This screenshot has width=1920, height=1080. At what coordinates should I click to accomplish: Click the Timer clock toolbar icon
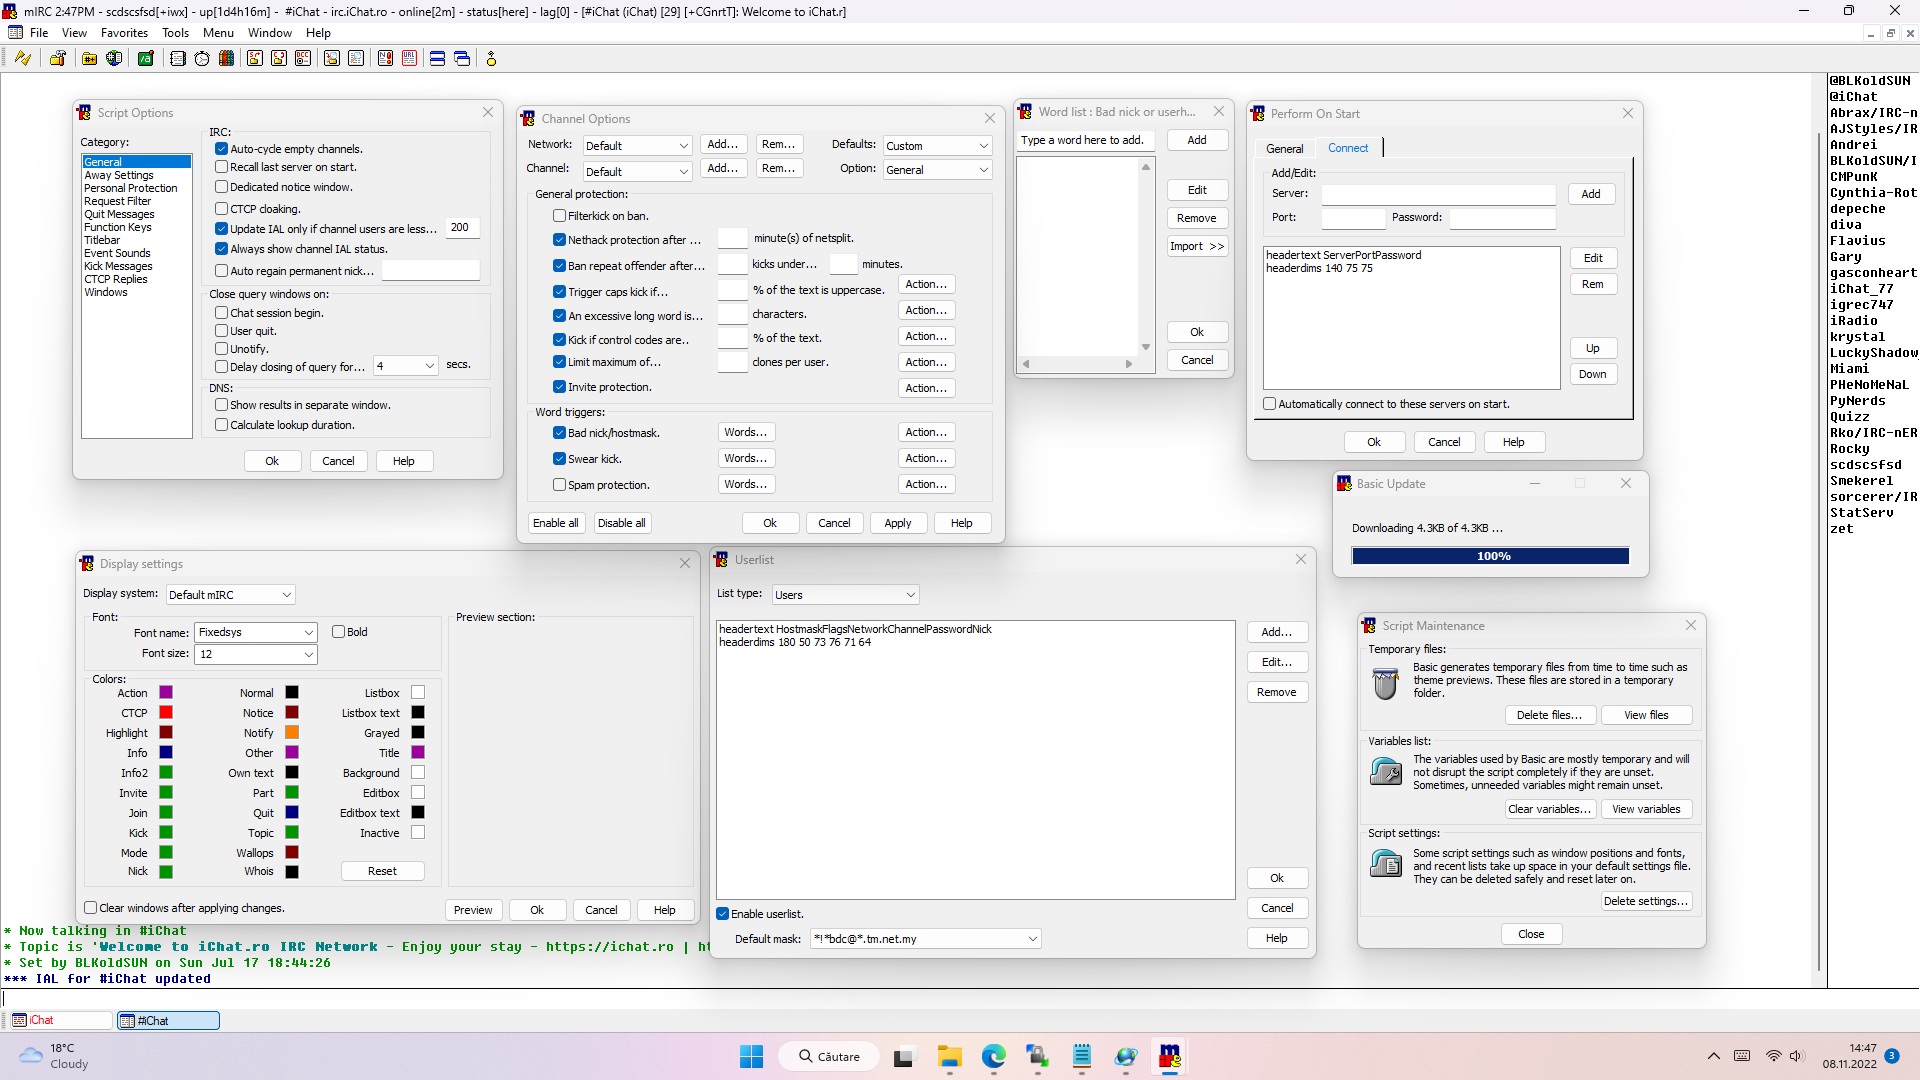pyautogui.click(x=202, y=59)
